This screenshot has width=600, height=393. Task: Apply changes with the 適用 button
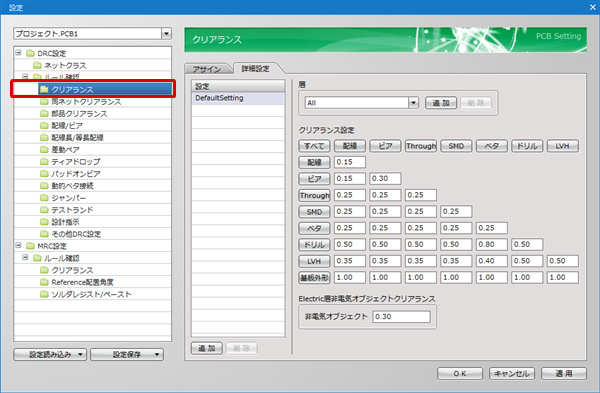tap(564, 373)
